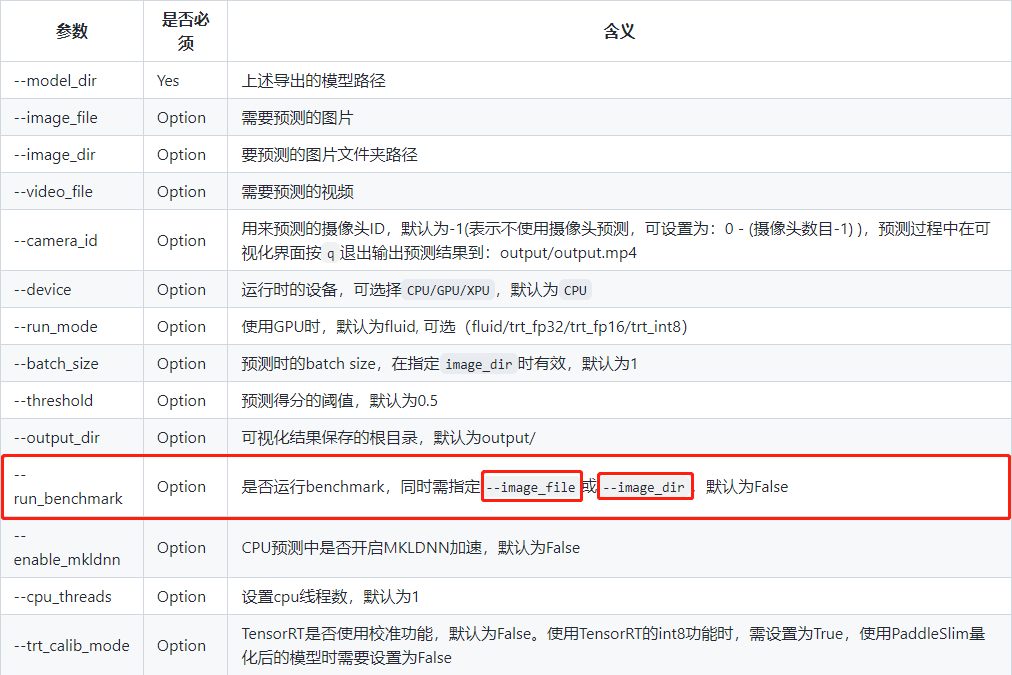Image resolution: width=1012 pixels, height=675 pixels.
Task: Click the --image_dir row description
Action: pyautogui.click(x=330, y=154)
